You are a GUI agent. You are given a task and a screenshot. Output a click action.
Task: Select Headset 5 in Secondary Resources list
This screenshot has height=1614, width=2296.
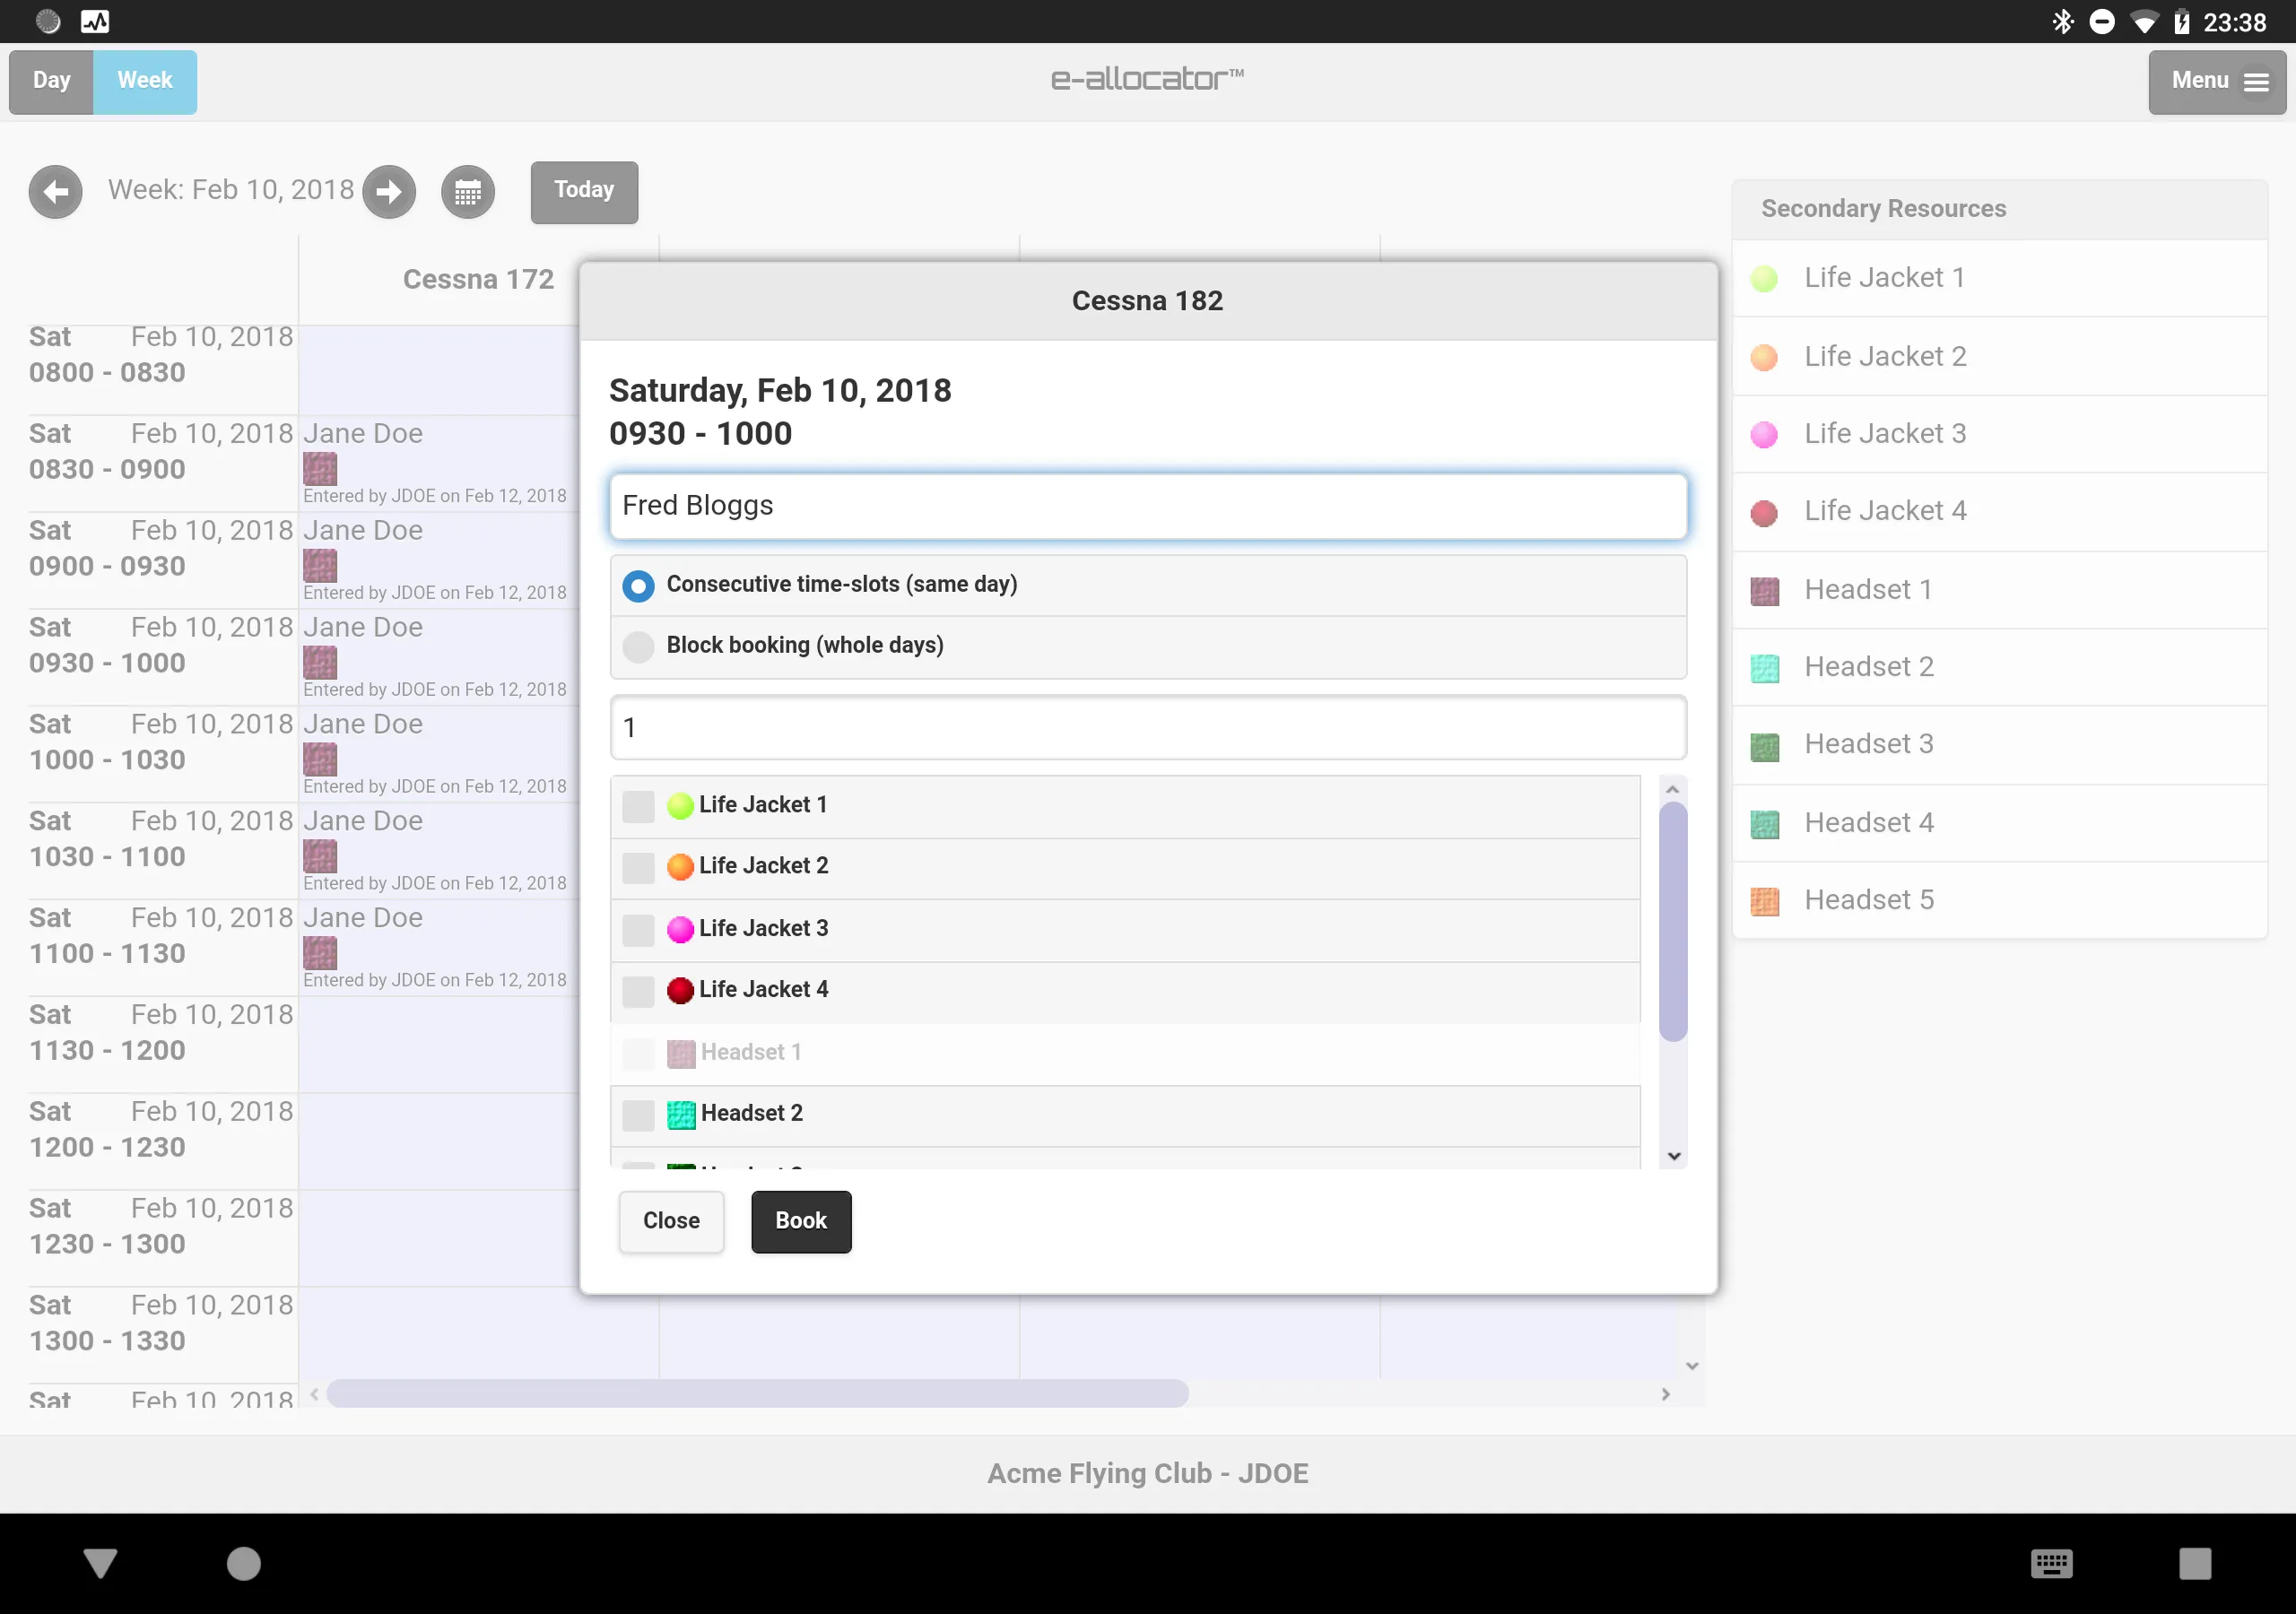coord(1999,901)
